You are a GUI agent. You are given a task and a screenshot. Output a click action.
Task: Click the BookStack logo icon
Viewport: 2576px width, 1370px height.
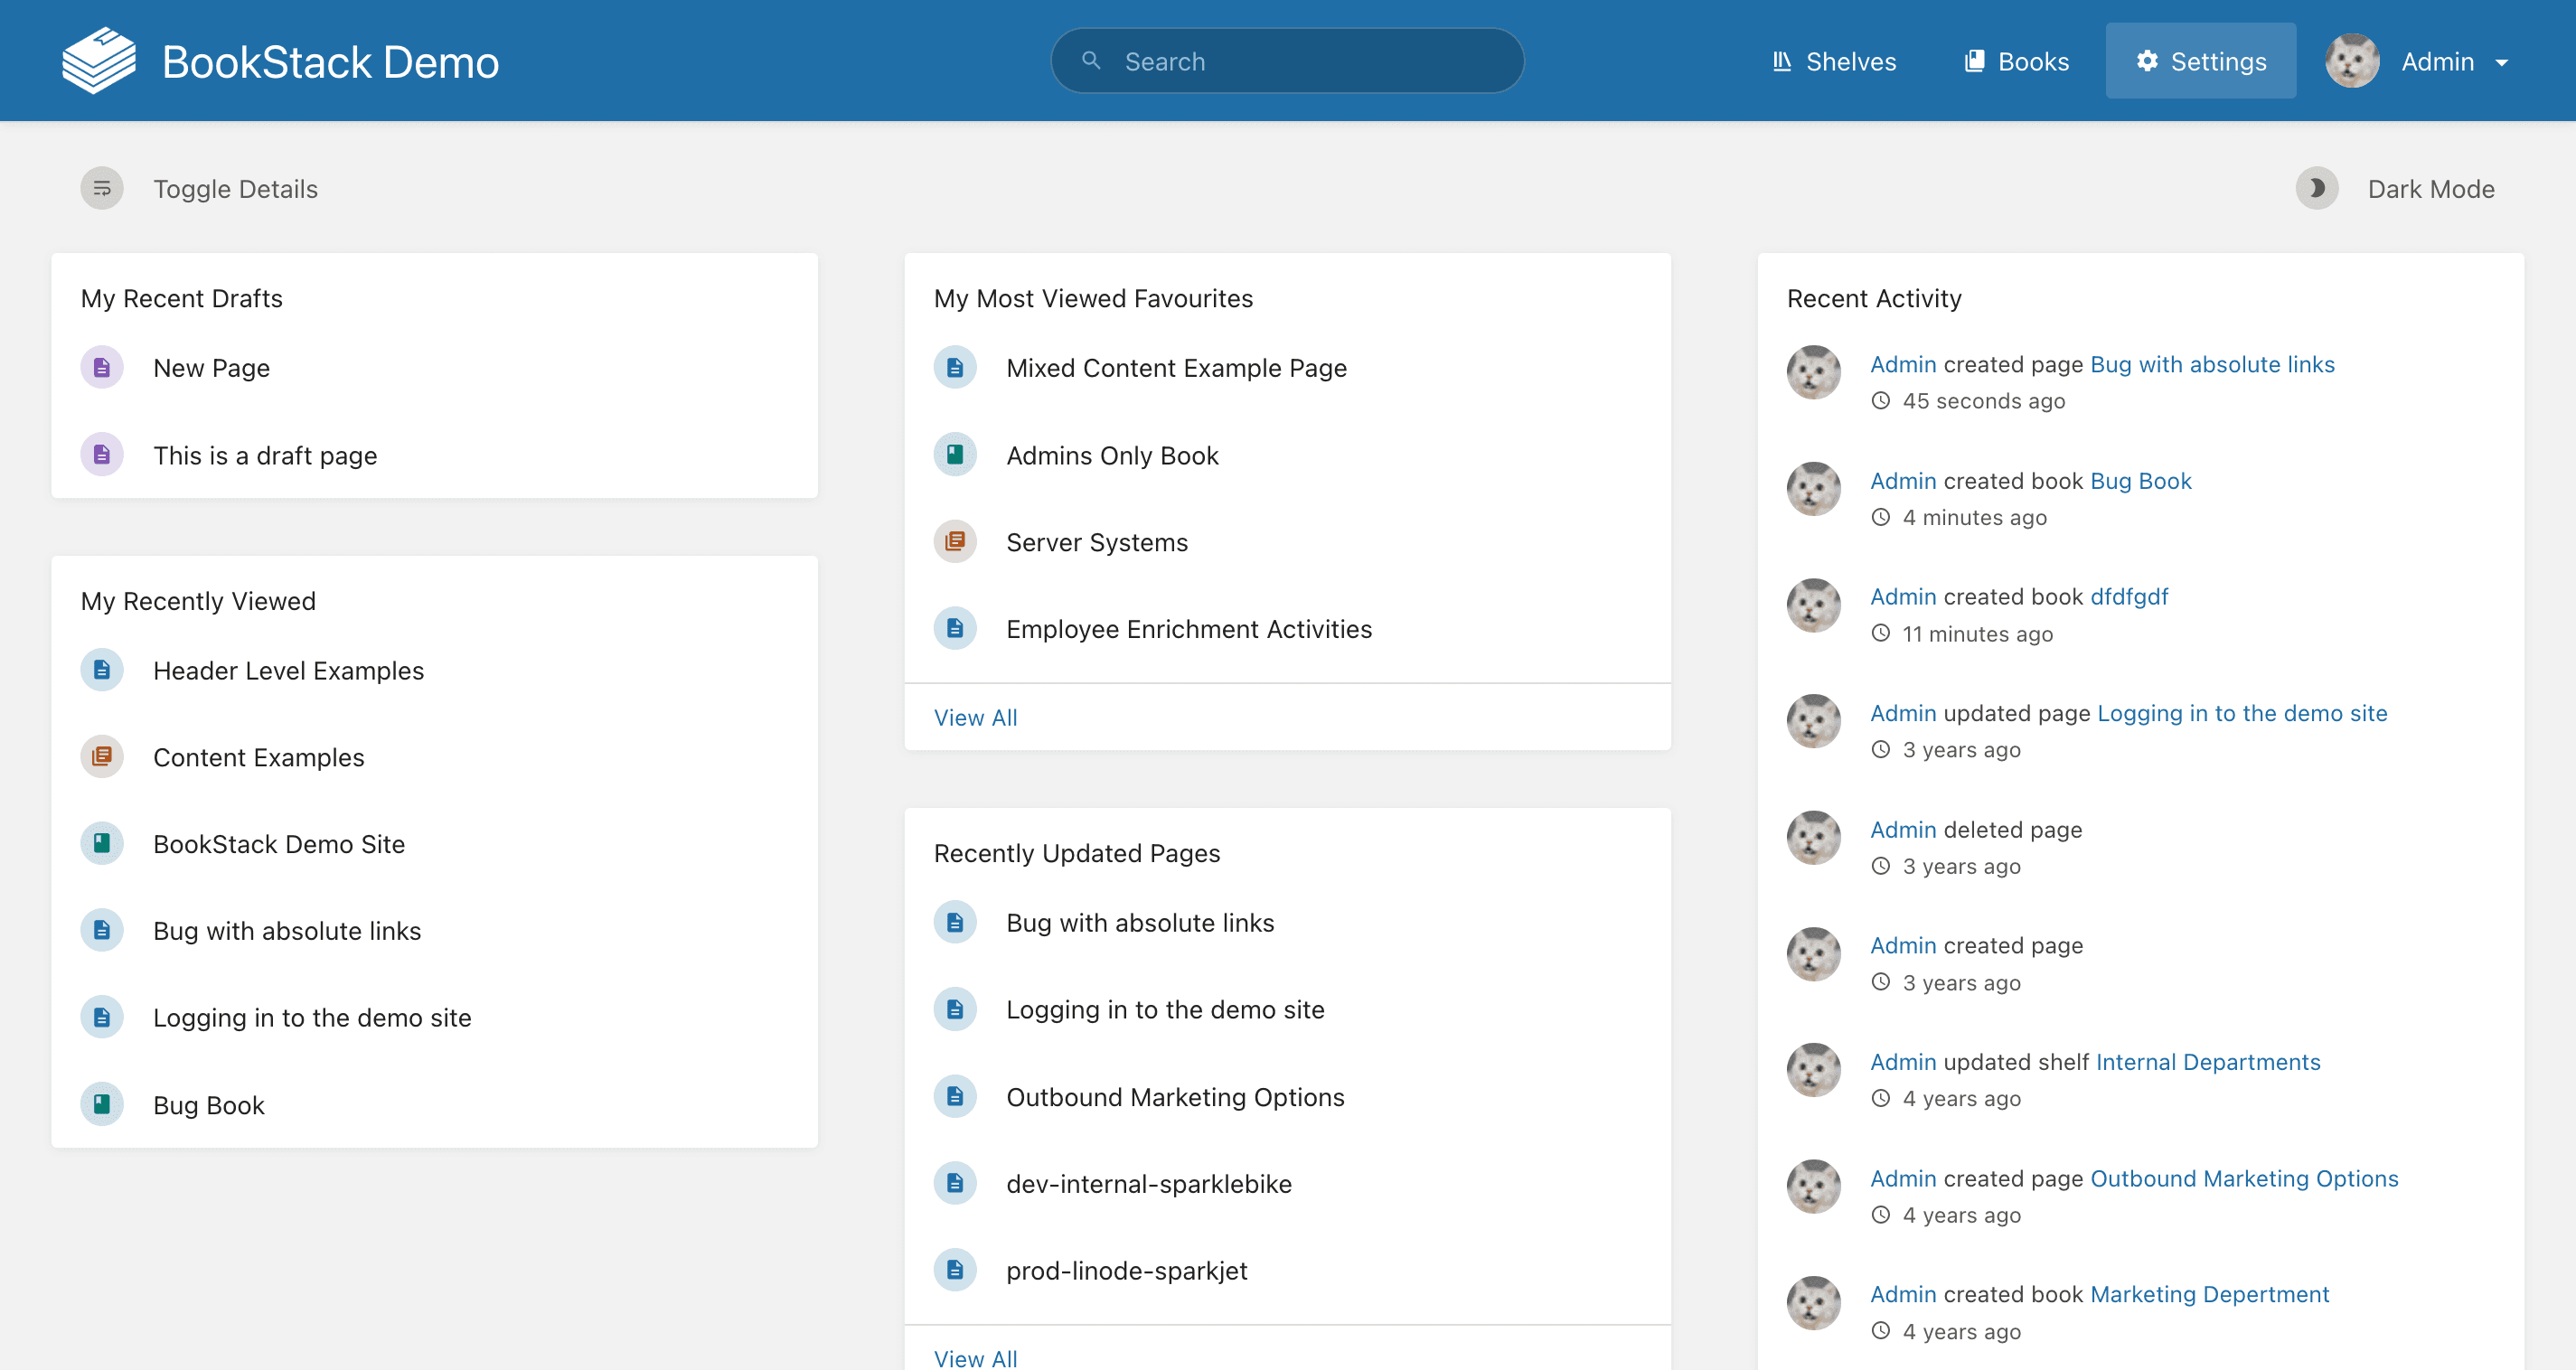coord(98,61)
